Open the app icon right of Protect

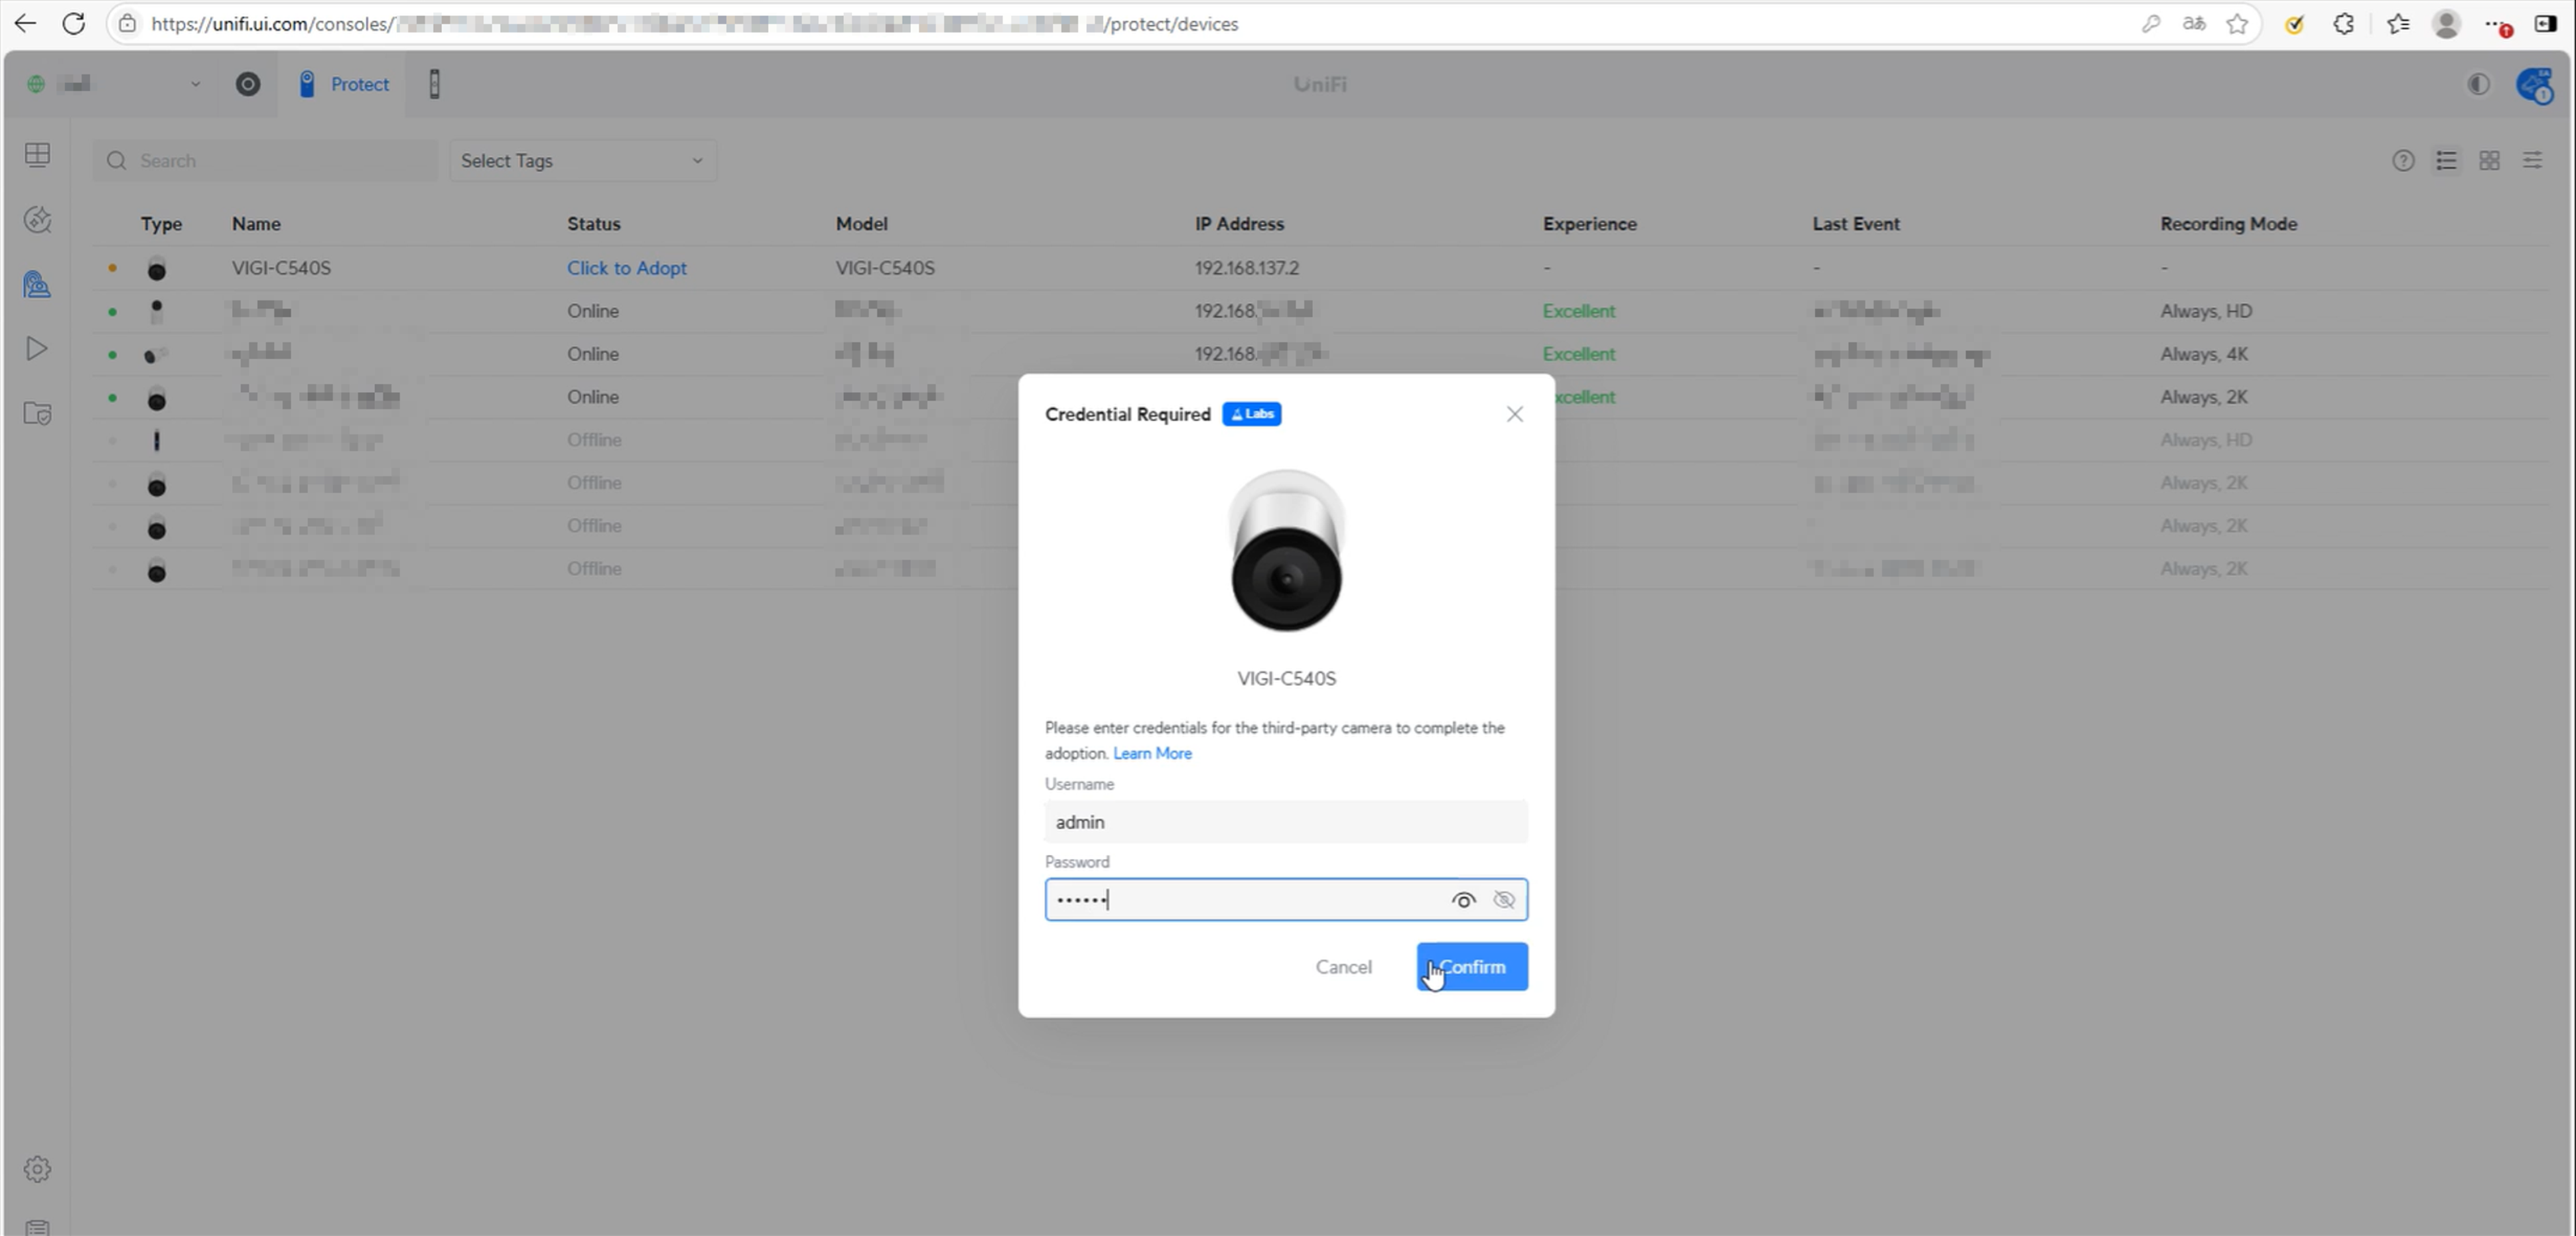(x=434, y=84)
